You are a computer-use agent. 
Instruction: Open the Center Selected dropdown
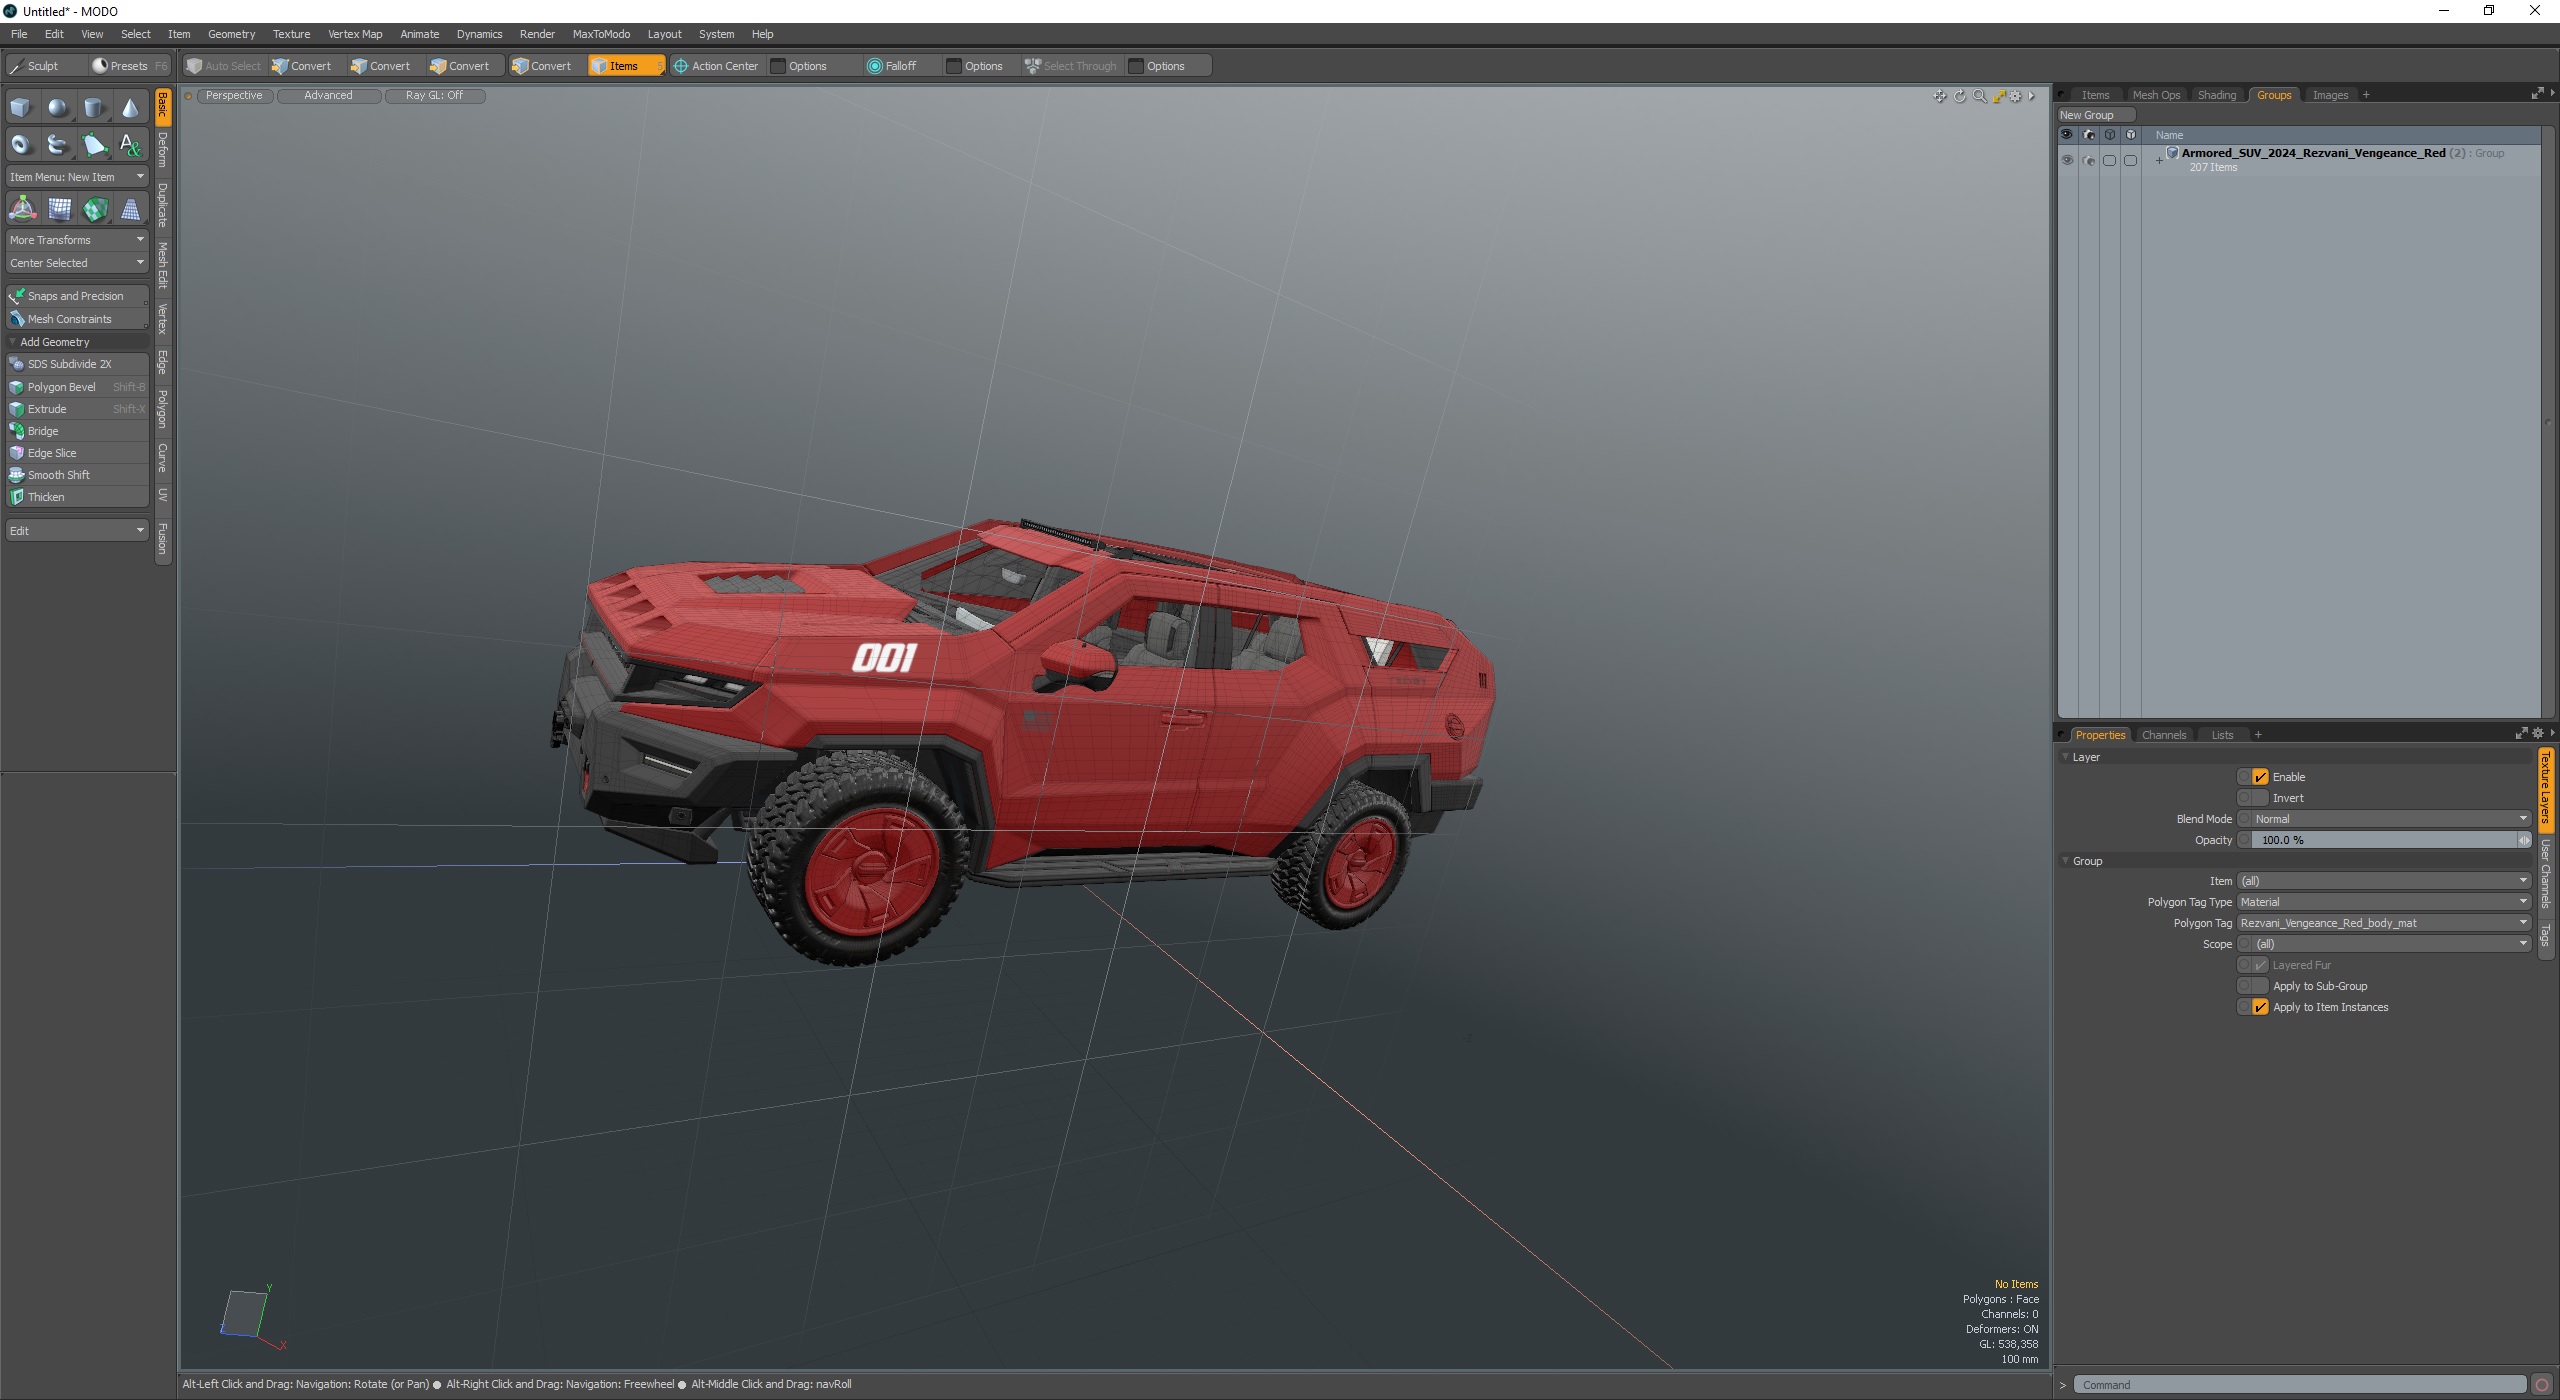coord(77,263)
